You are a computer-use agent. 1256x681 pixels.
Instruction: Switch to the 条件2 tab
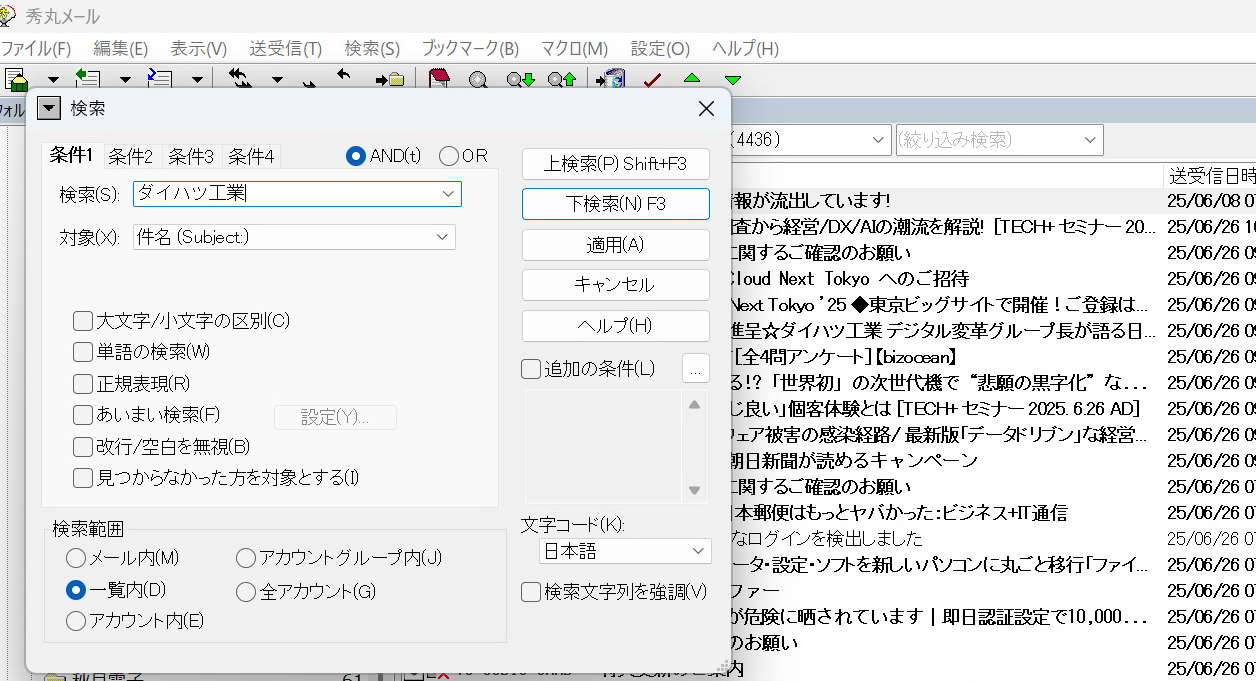click(x=131, y=156)
